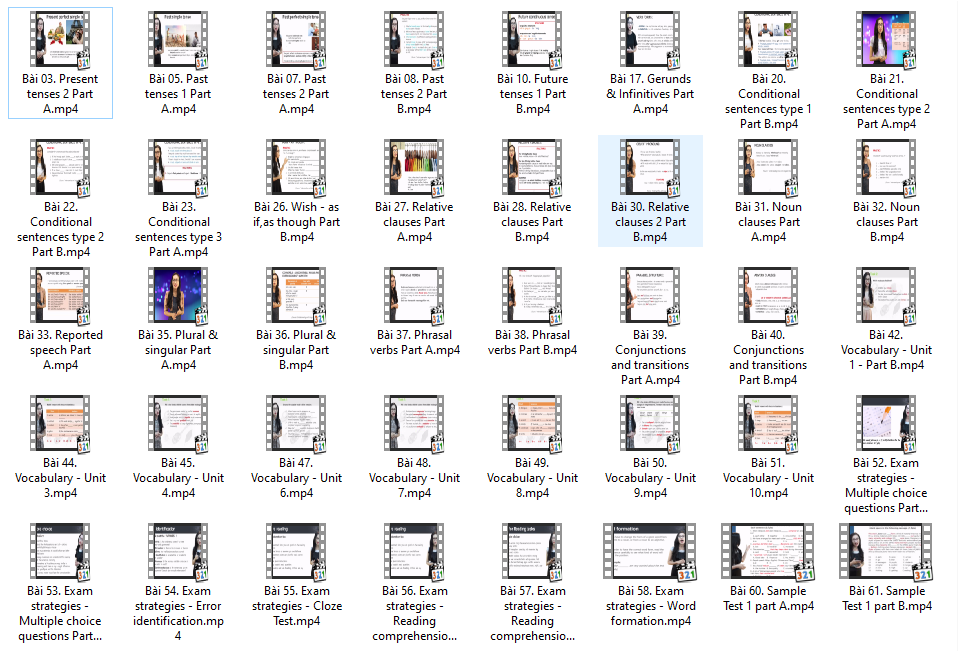Click Bài 55 Exam strategies Cloze Test file
Viewport: 959px width, 651px height.
296,552
